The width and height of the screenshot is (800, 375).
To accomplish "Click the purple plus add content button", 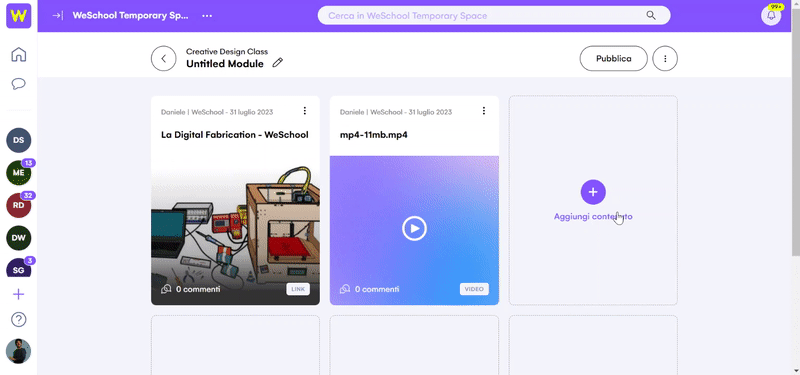I will click(x=593, y=192).
